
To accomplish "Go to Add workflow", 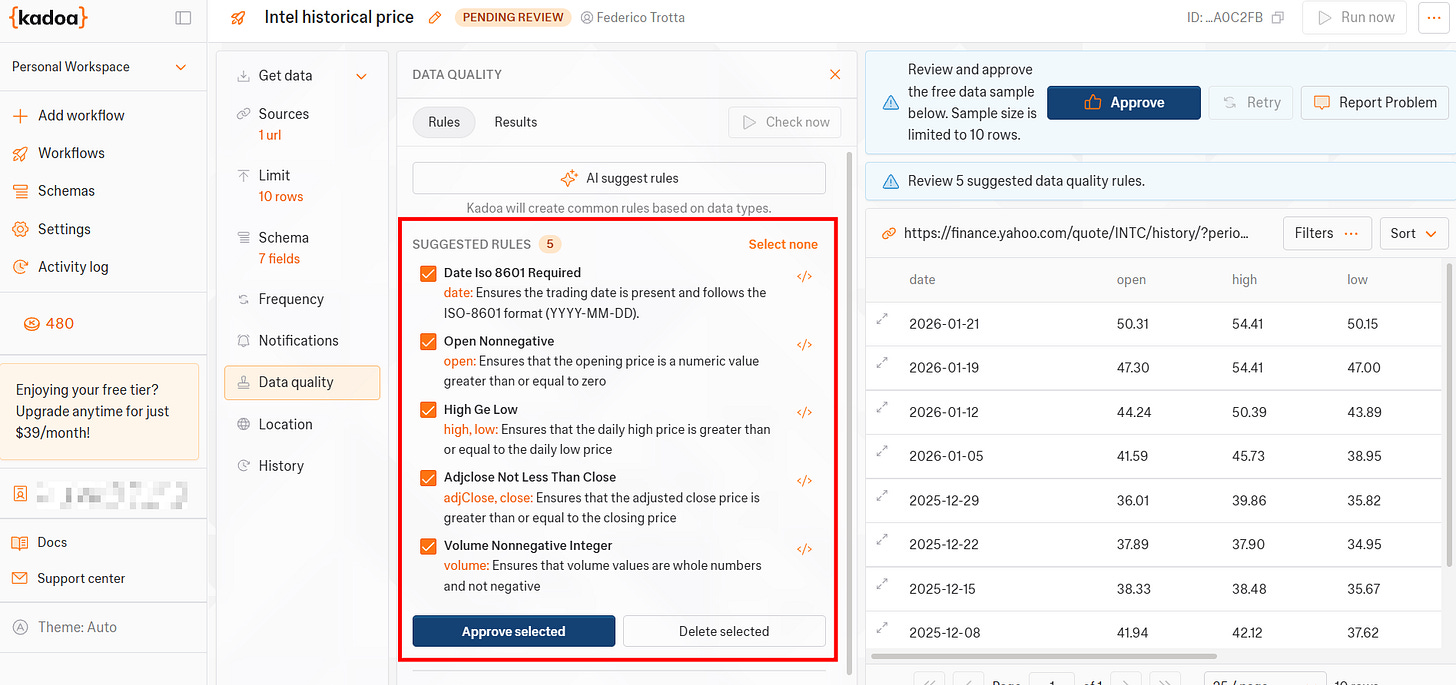I will 68,115.
